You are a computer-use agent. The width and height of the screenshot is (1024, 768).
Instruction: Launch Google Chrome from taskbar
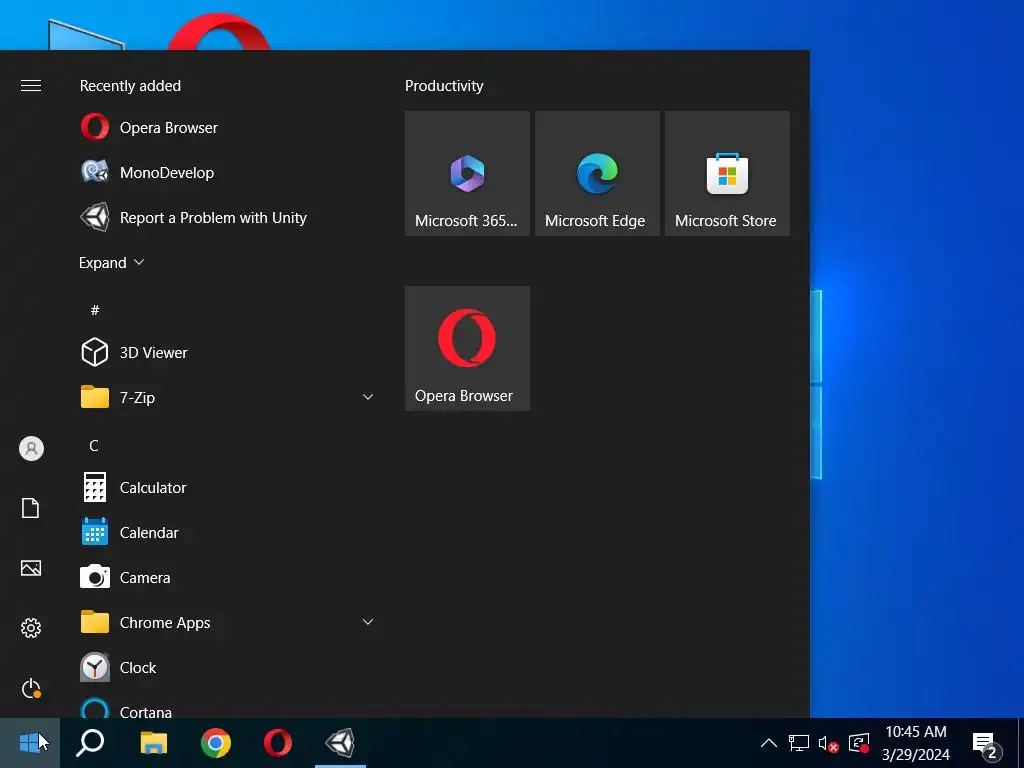tap(216, 743)
